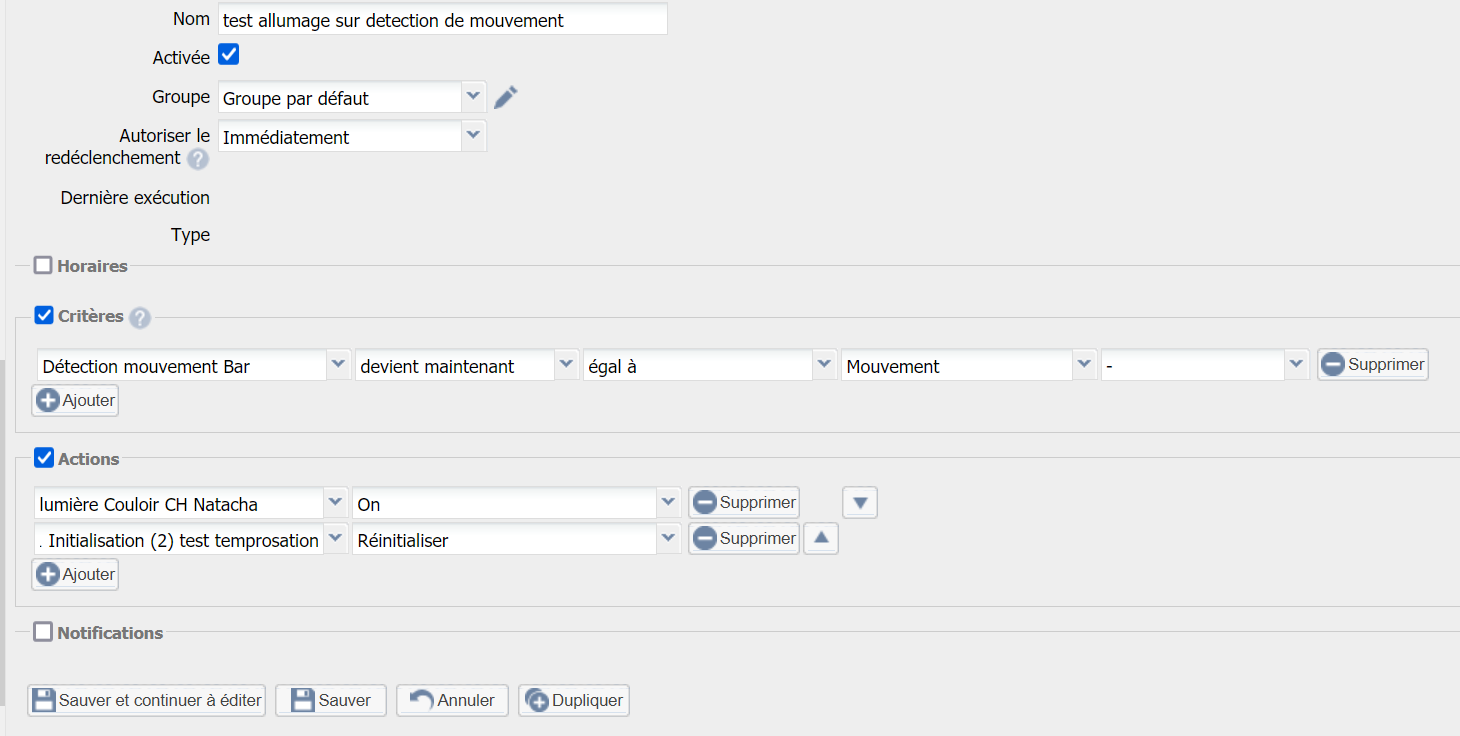Click the pencil icon to edit the group
Screen dimensions: 1460x736
click(x=506, y=98)
